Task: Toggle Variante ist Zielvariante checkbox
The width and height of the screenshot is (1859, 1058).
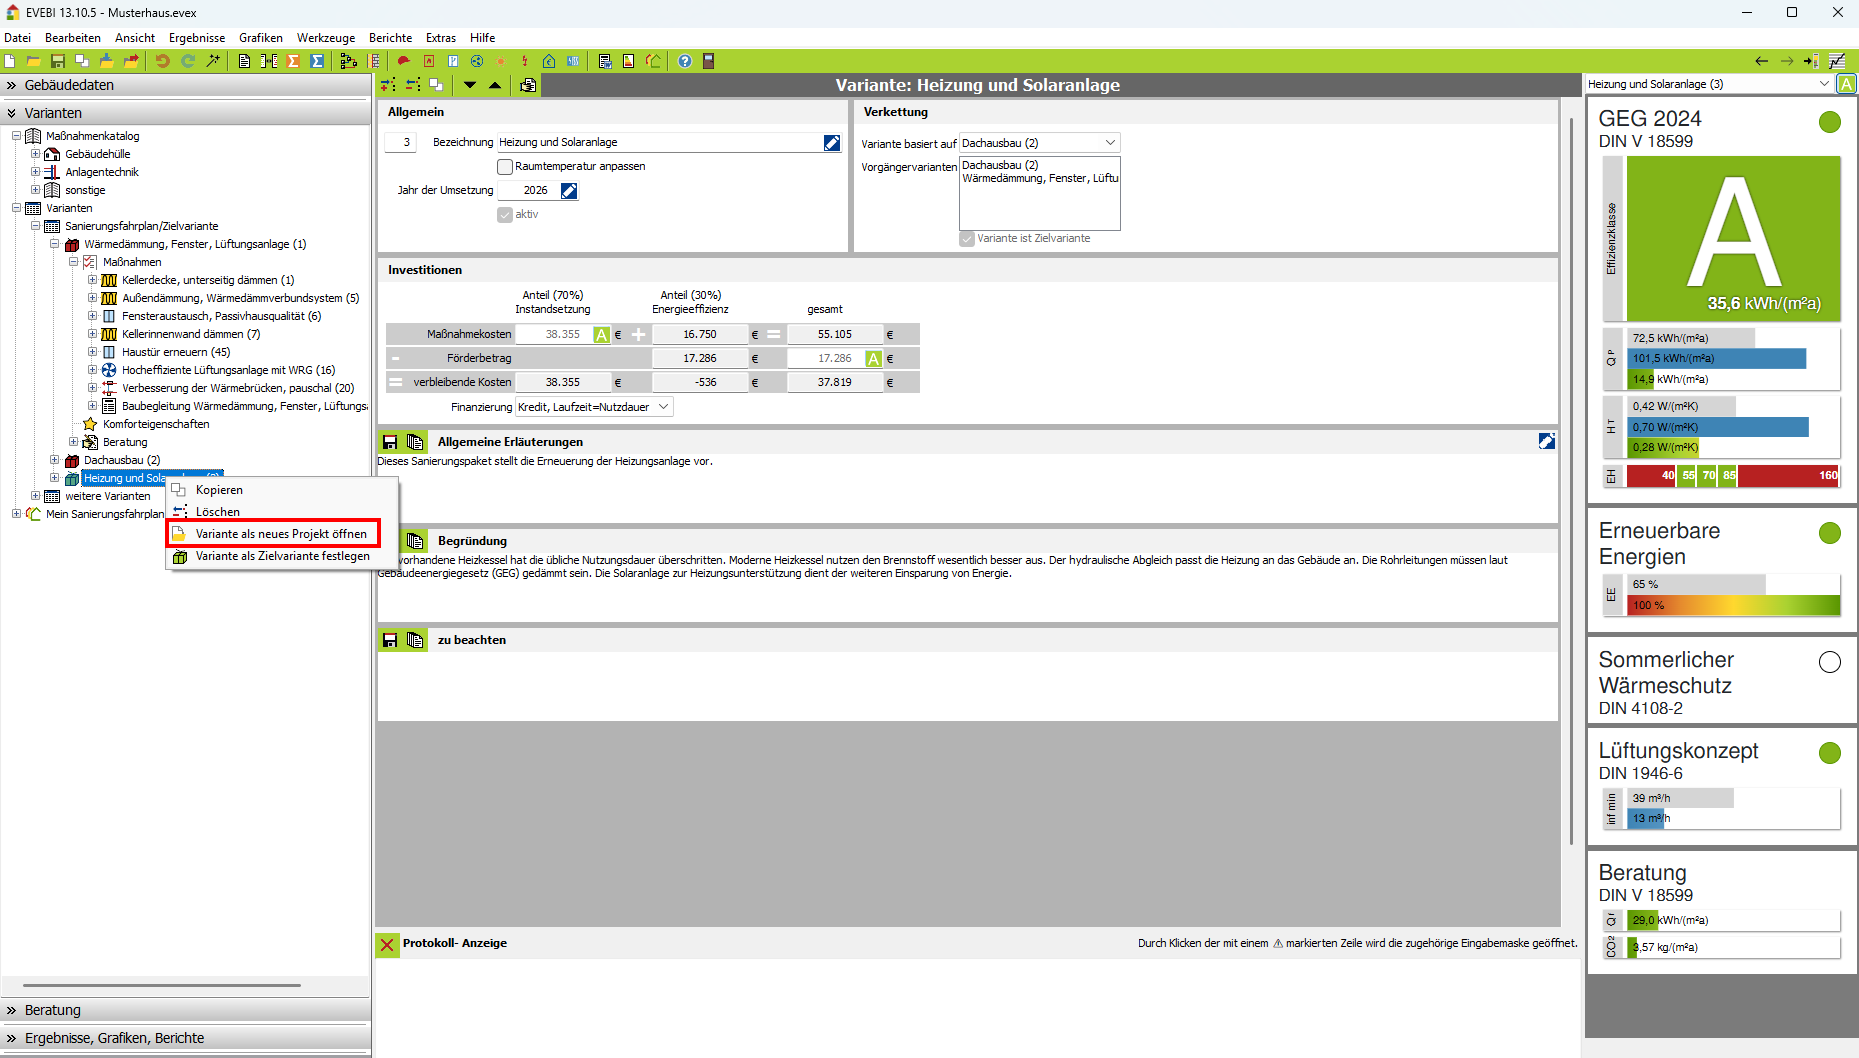Action: [967, 239]
